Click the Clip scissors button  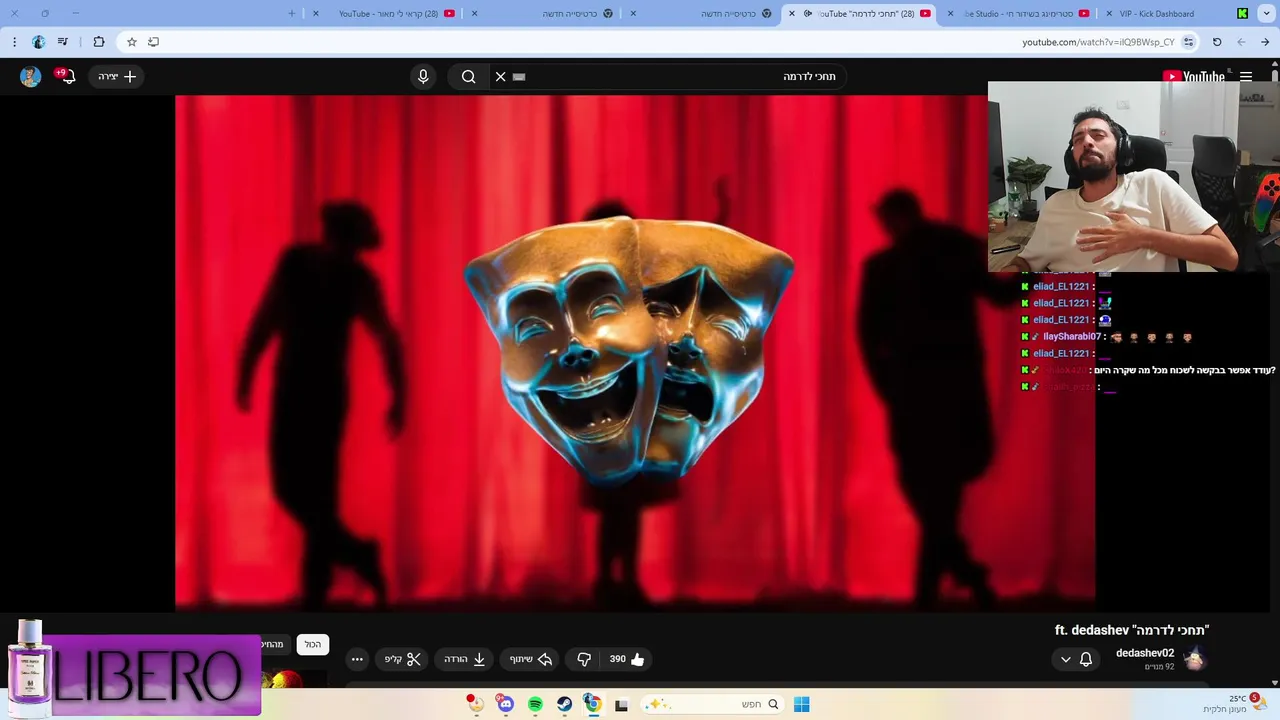pyautogui.click(x=403, y=659)
